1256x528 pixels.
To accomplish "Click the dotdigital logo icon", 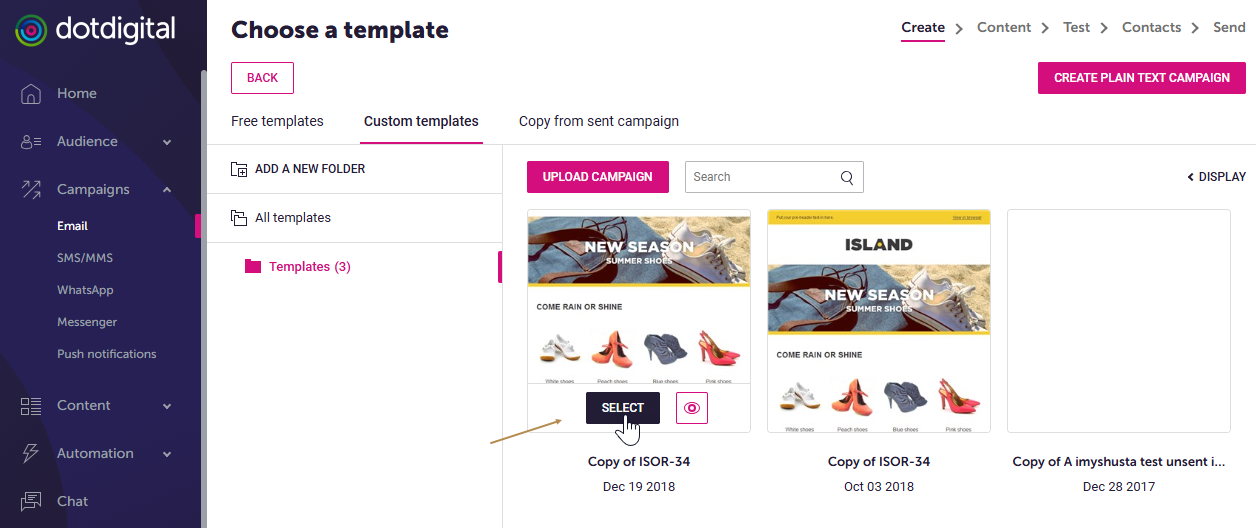I will point(31,30).
